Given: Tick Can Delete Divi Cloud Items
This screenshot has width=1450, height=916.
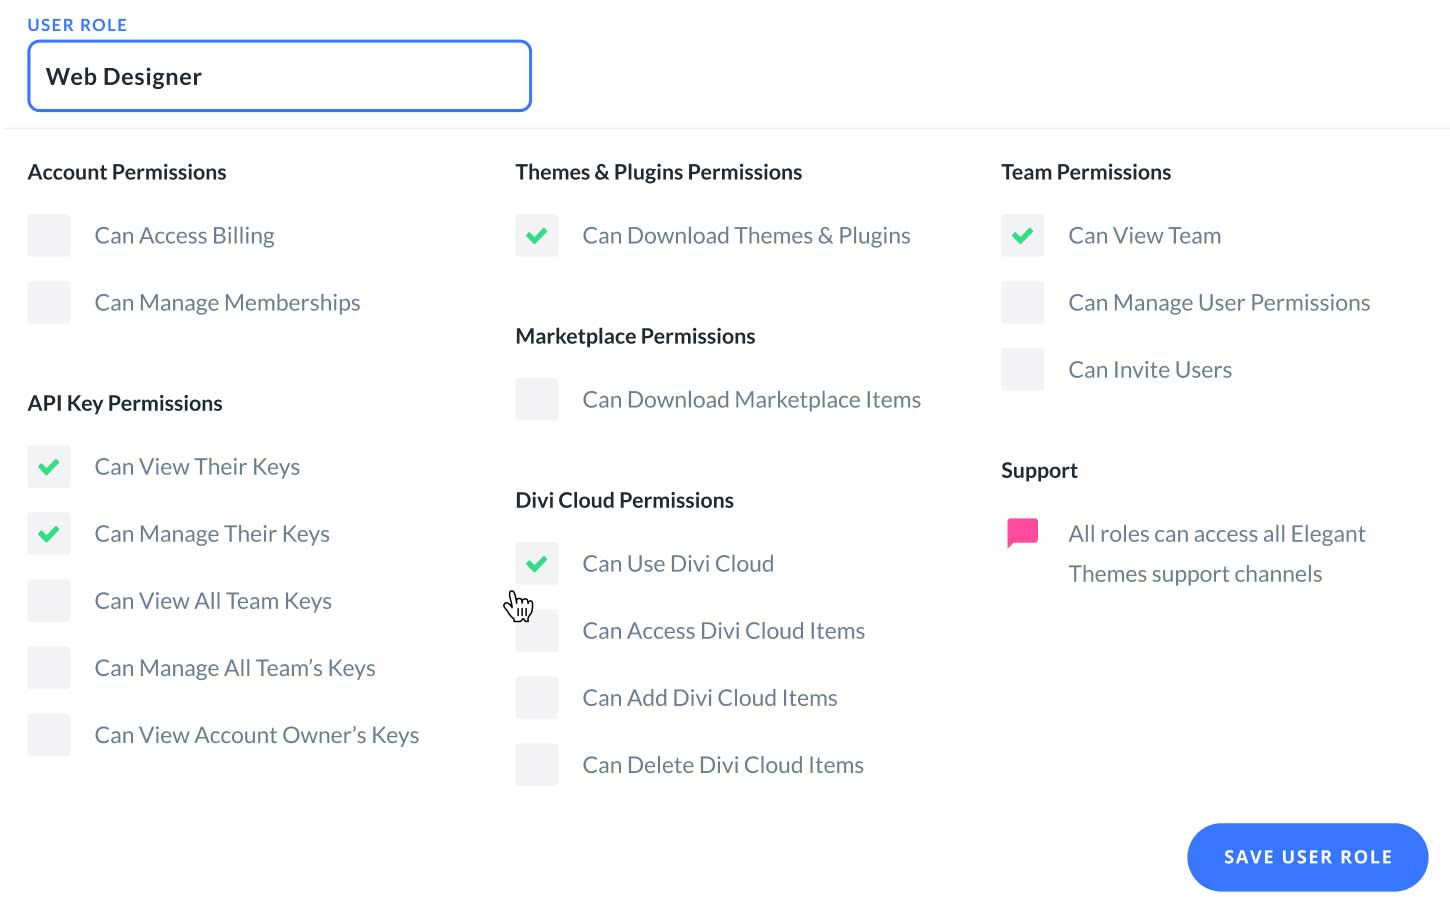Looking at the screenshot, I should click(x=537, y=765).
